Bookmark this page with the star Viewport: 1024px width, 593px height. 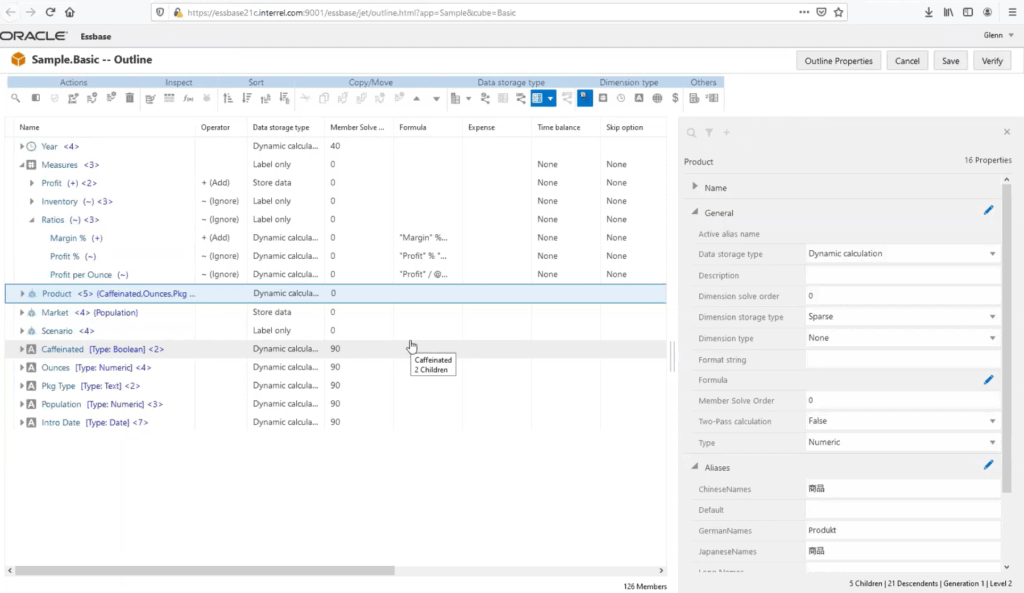click(839, 12)
